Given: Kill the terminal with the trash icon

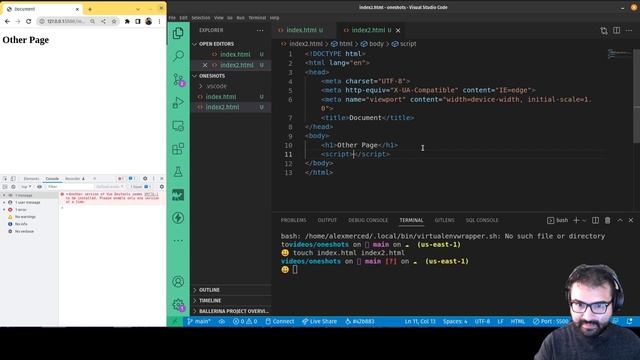Looking at the screenshot, I should (607, 220).
